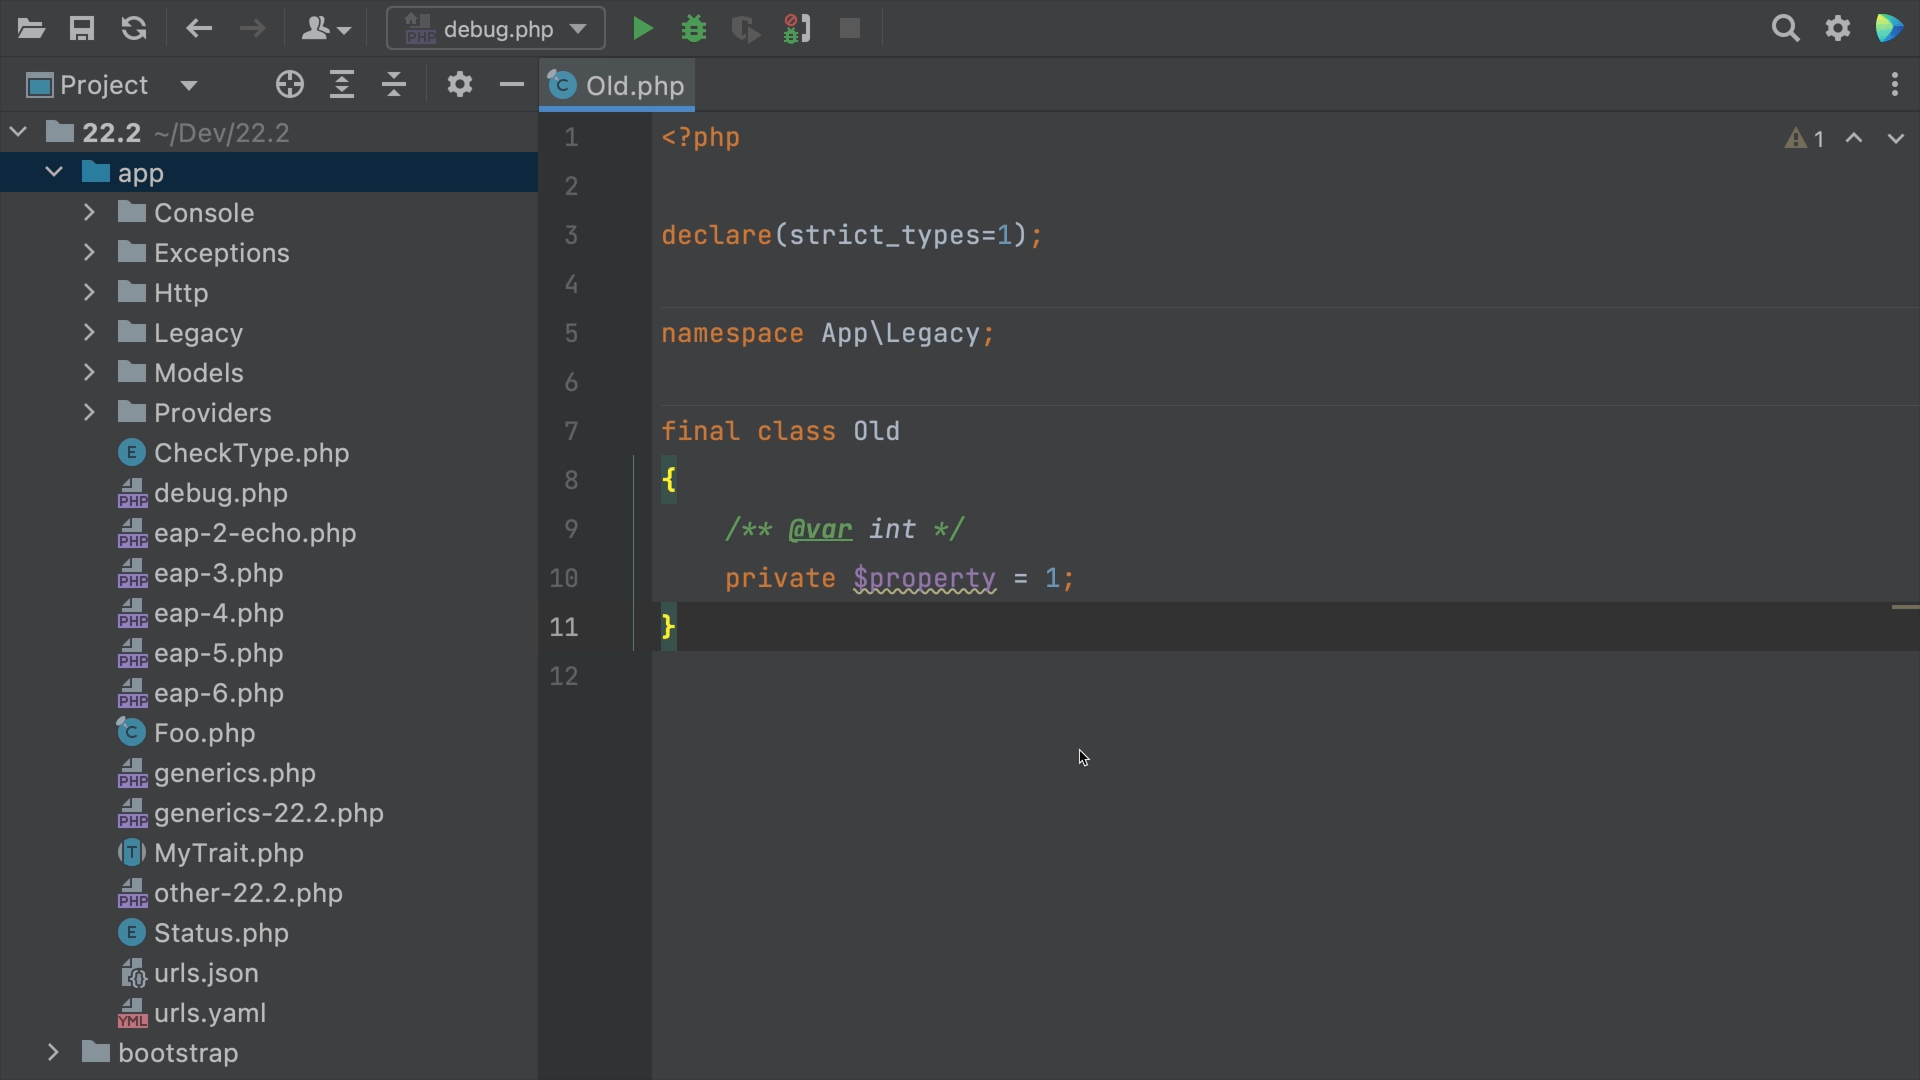The height and width of the screenshot is (1080, 1920).
Task: Select opened file locate target icon
Action: click(x=289, y=85)
